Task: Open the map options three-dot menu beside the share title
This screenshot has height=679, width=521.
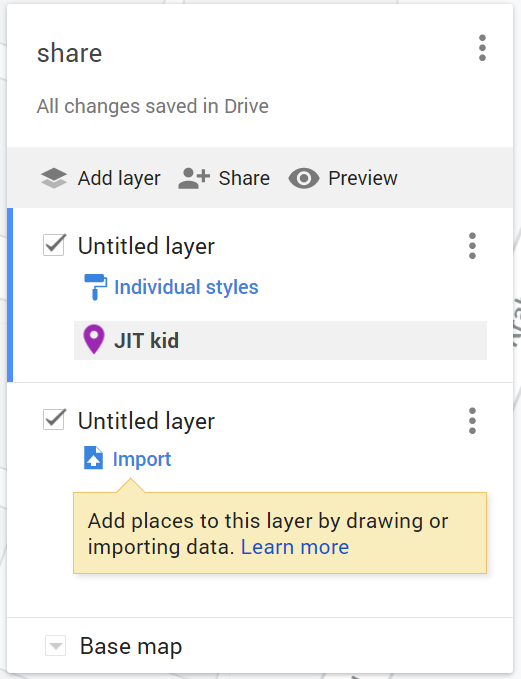Action: coord(482,48)
